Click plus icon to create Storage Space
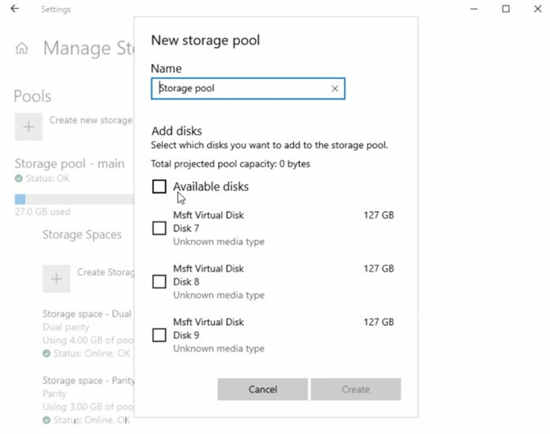The height and width of the screenshot is (434, 550). click(56, 279)
